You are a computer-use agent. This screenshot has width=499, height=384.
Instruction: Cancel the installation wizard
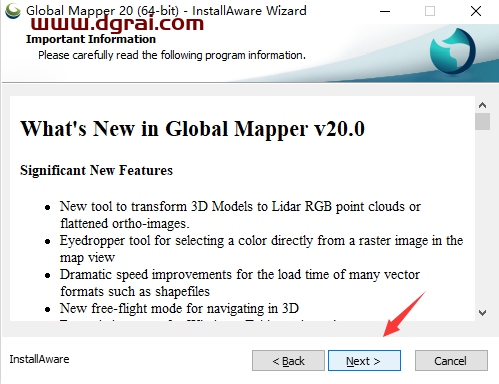tap(451, 360)
